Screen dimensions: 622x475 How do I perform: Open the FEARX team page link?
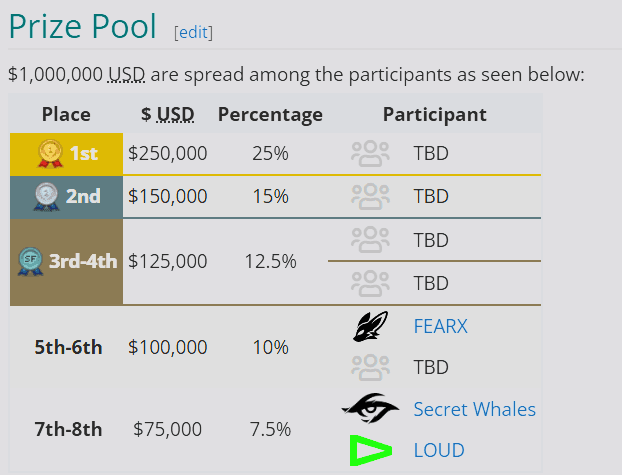click(440, 326)
